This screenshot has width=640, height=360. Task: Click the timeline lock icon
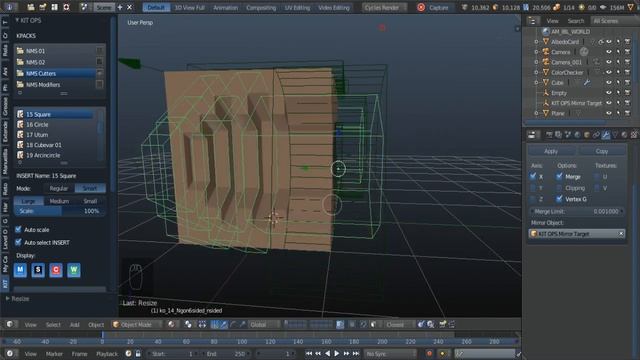point(138,353)
